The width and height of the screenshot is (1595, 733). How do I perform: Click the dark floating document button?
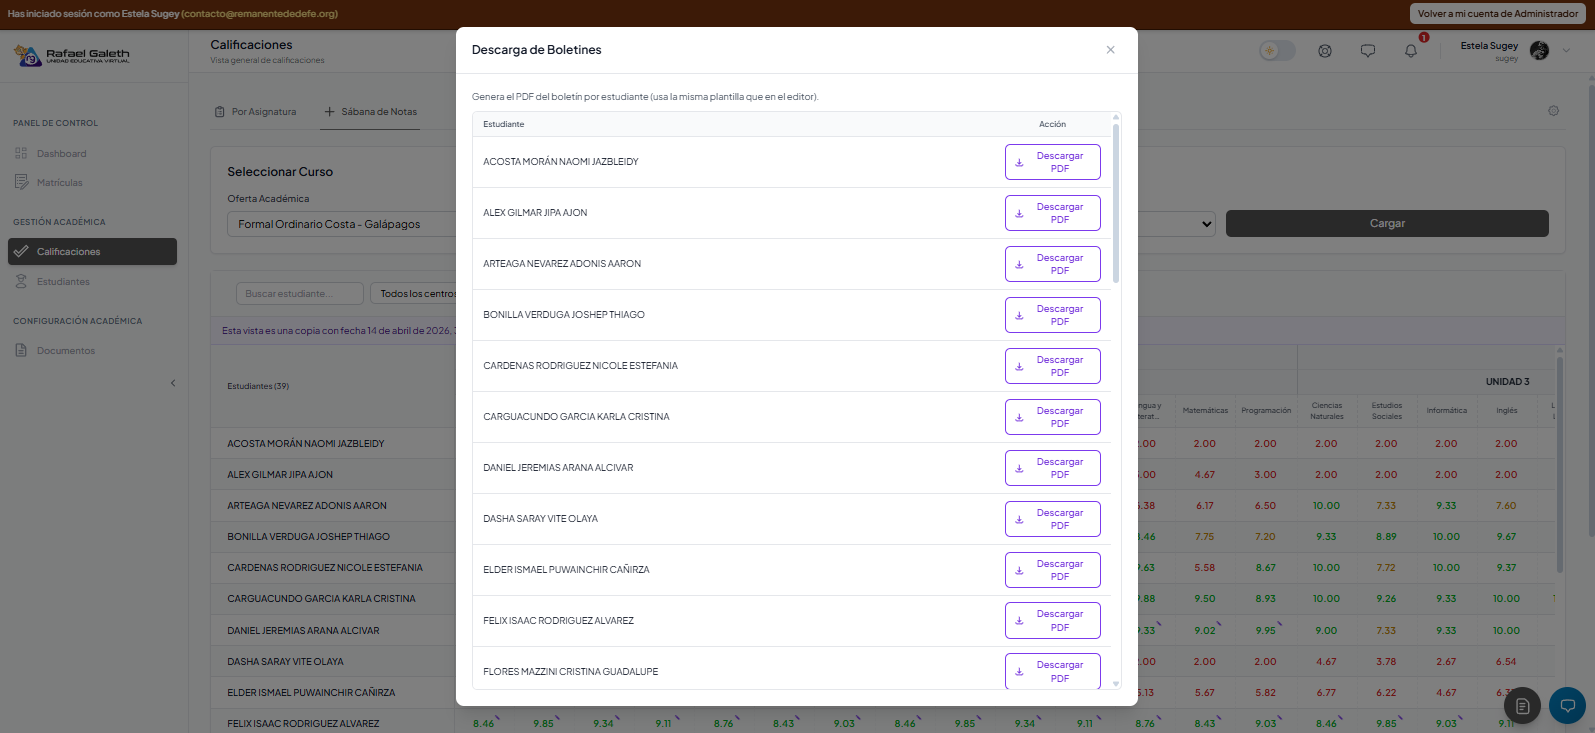[1522, 706]
